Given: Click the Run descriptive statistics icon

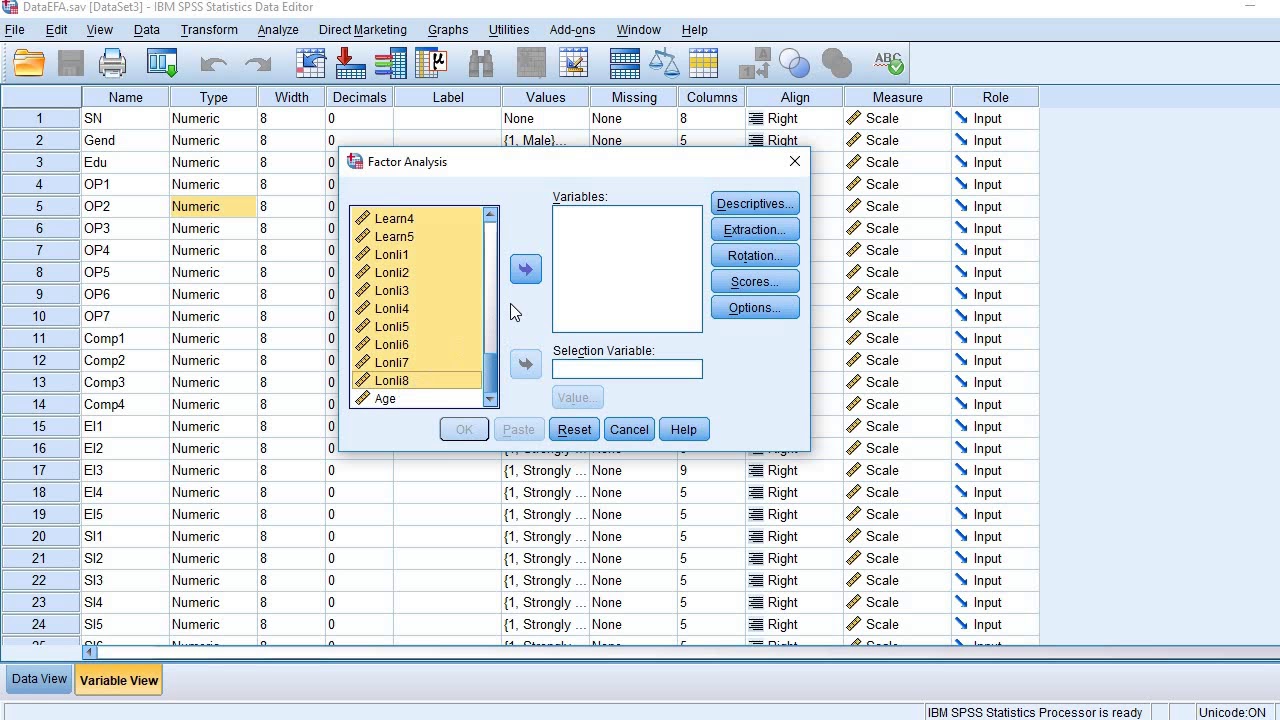Looking at the screenshot, I should coord(430,65).
